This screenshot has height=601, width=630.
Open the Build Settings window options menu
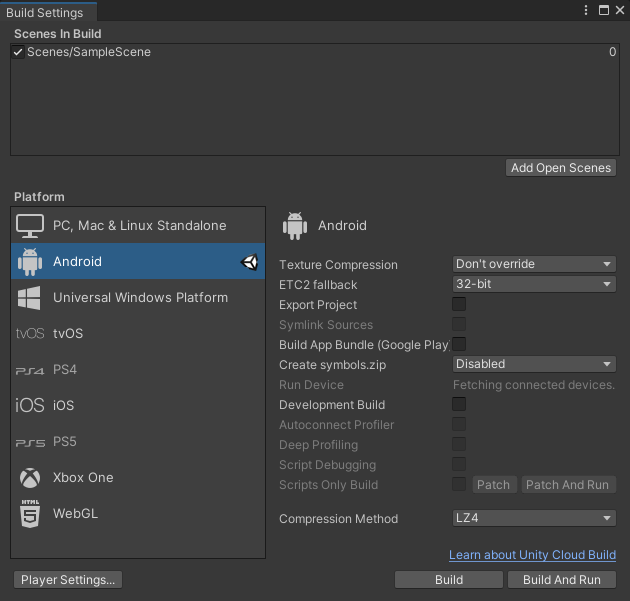pyautogui.click(x=586, y=10)
